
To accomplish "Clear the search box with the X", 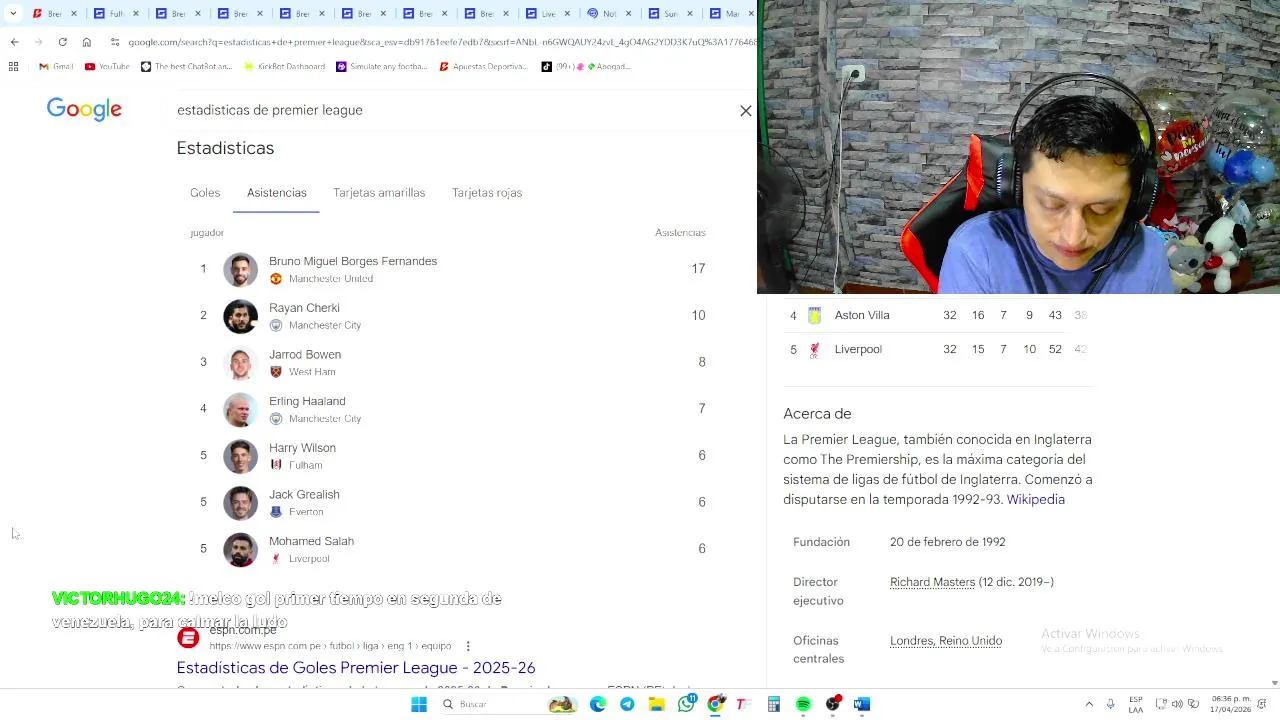I will click(745, 111).
